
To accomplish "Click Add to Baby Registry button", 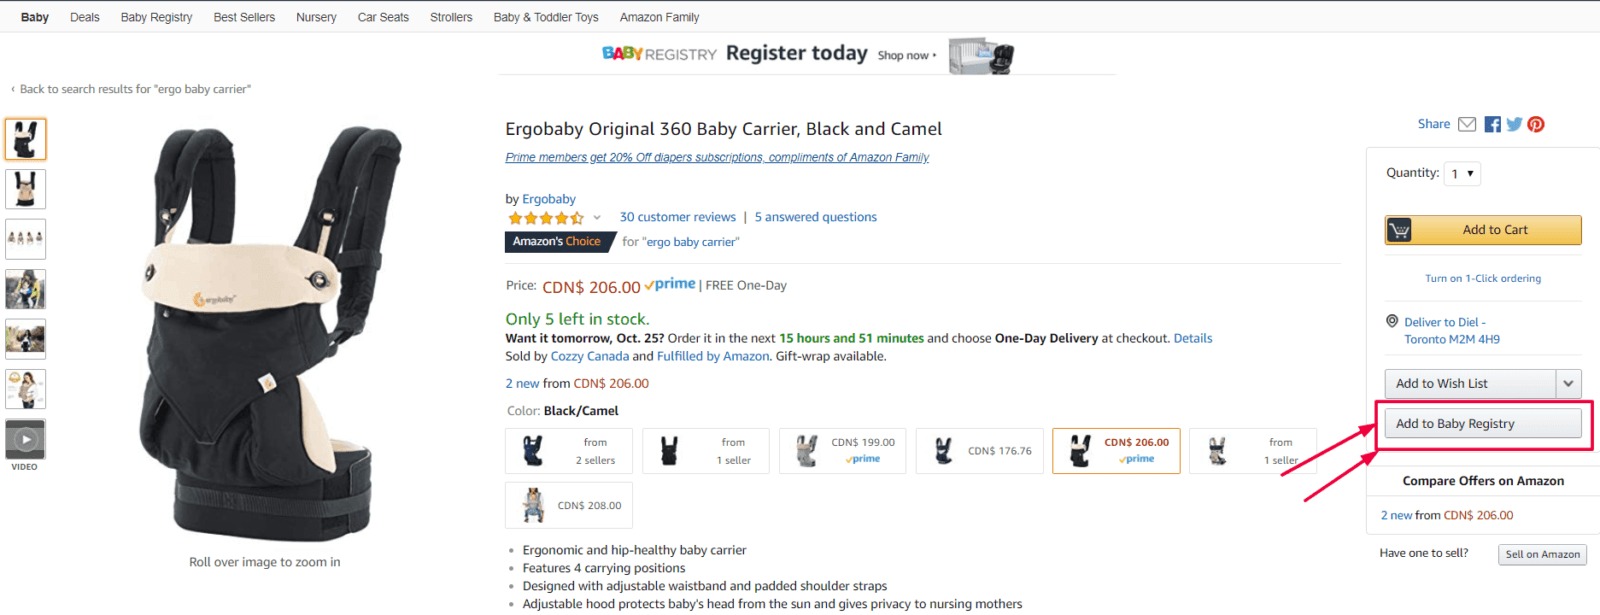I will pos(1482,424).
